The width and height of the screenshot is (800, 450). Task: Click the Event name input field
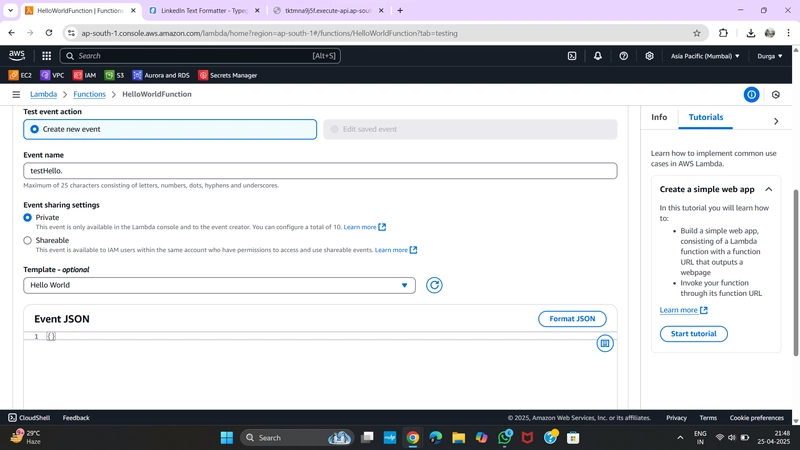pyautogui.click(x=320, y=171)
